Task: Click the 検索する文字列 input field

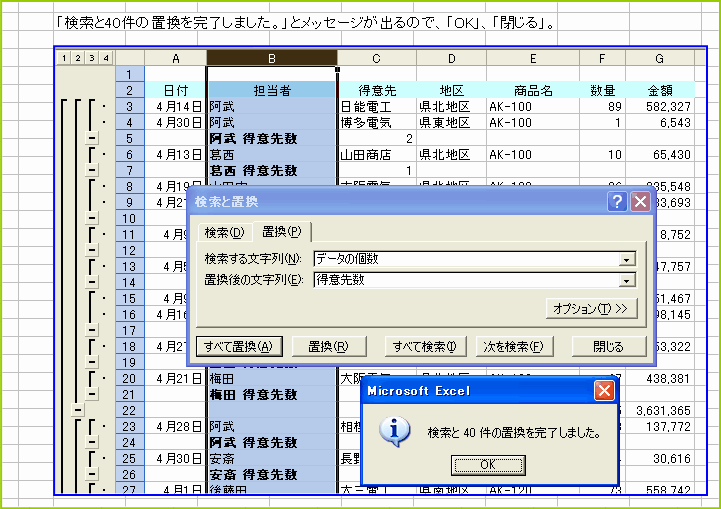Action: click(468, 259)
